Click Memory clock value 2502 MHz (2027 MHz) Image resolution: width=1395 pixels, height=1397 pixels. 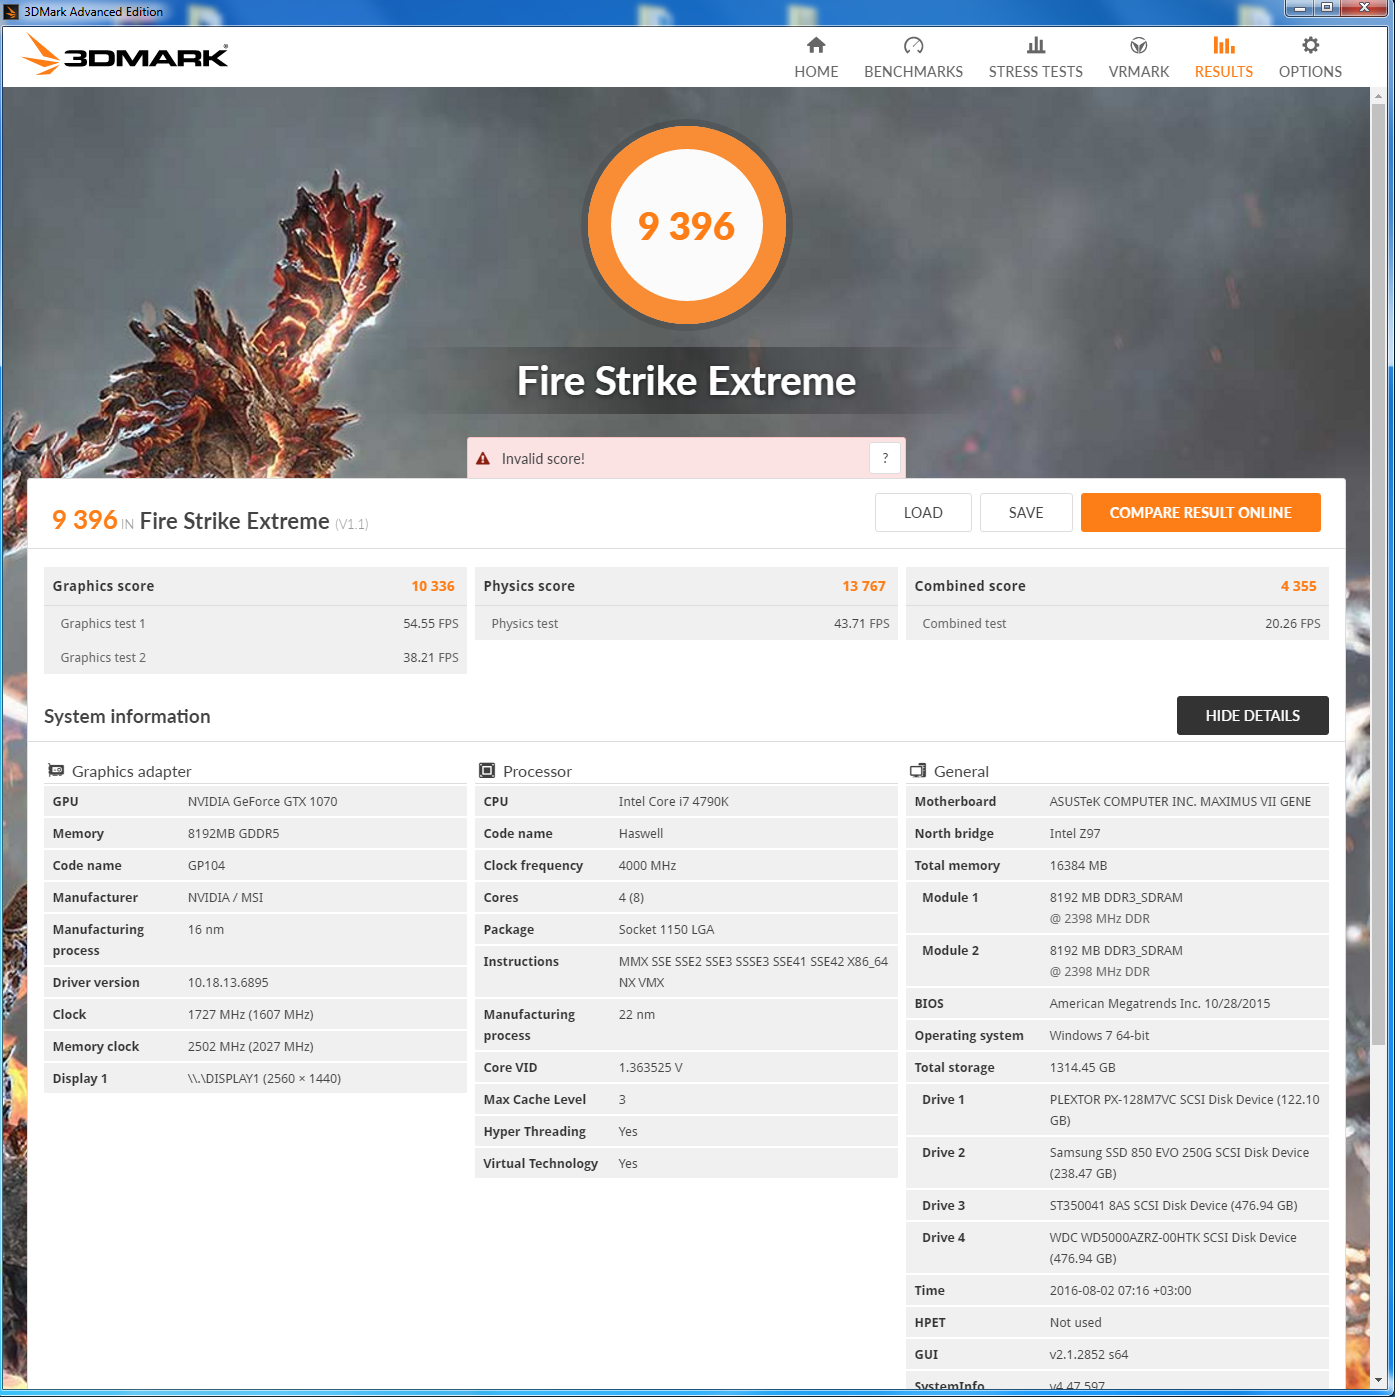(251, 1046)
